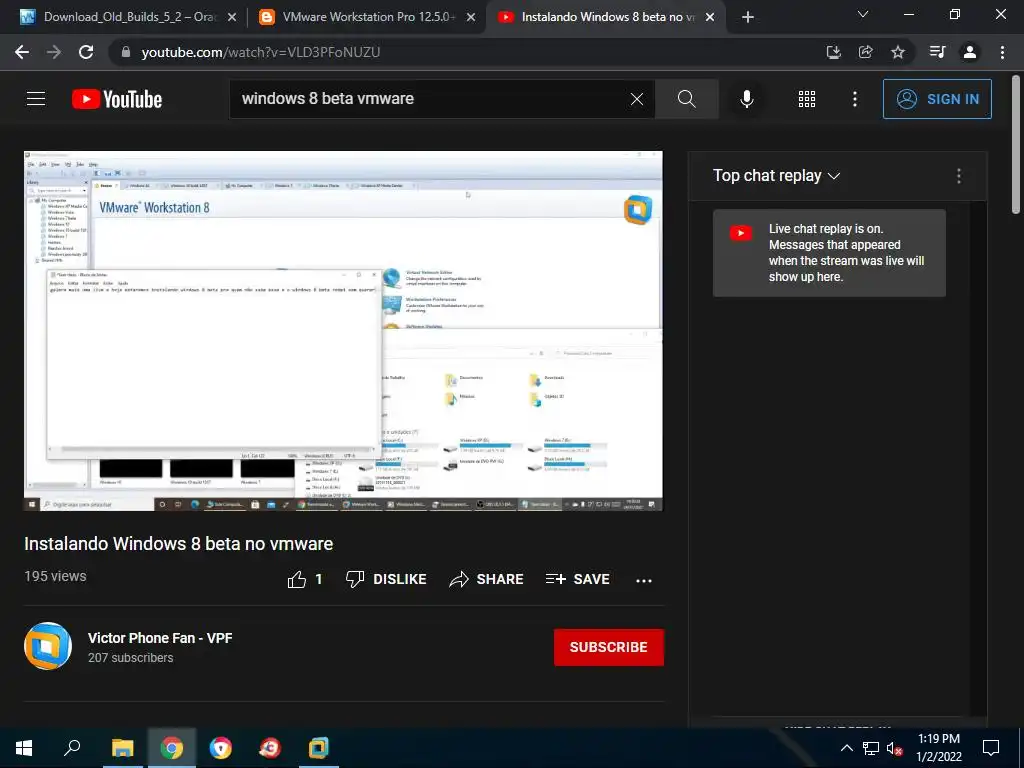Close the VMware Workstation Pro tab
Screen dimensions: 1024x768
[471, 17]
